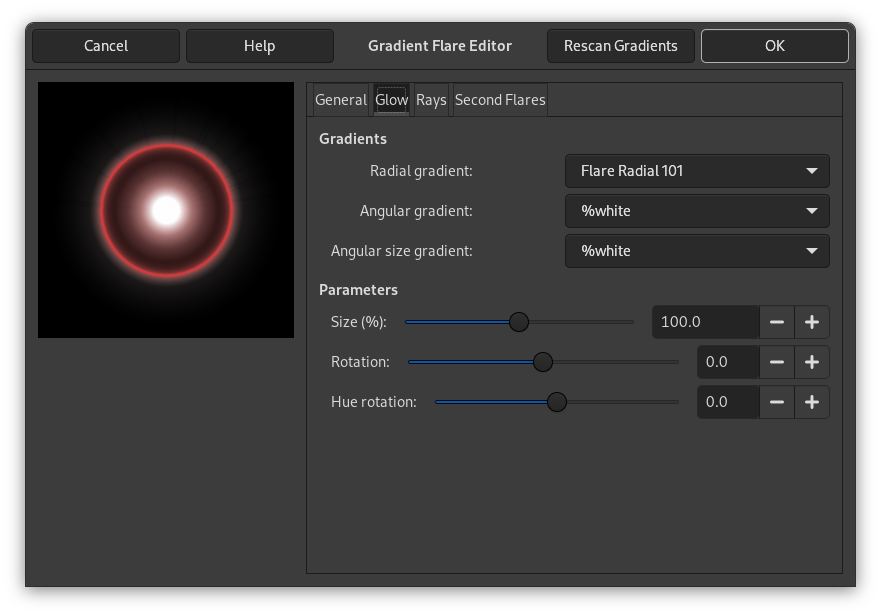Increase Size percentage with plus stepper
The image size is (881, 615).
pos(811,322)
